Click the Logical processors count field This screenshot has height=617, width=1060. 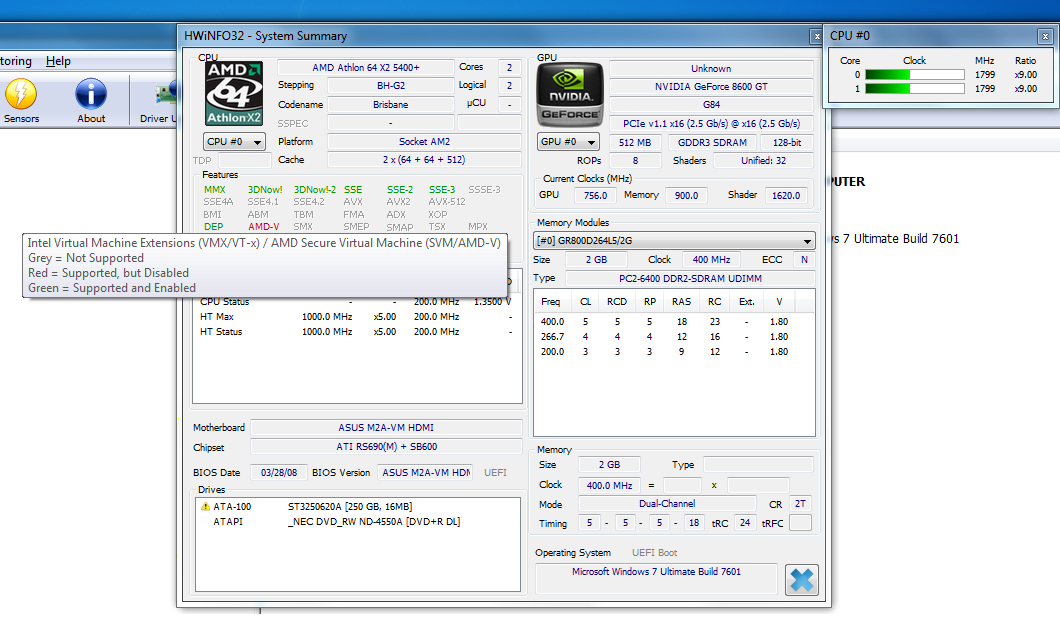pyautogui.click(x=510, y=86)
